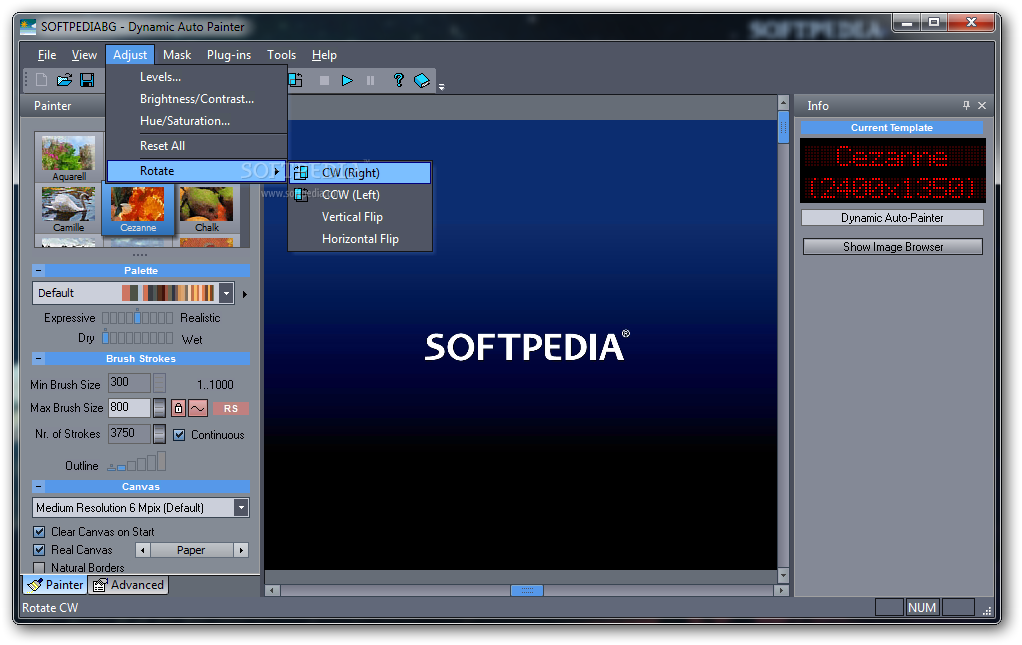This screenshot has width=1022, height=645.
Task: Open the Medium Resolution canvas dropdown
Action: pos(241,508)
